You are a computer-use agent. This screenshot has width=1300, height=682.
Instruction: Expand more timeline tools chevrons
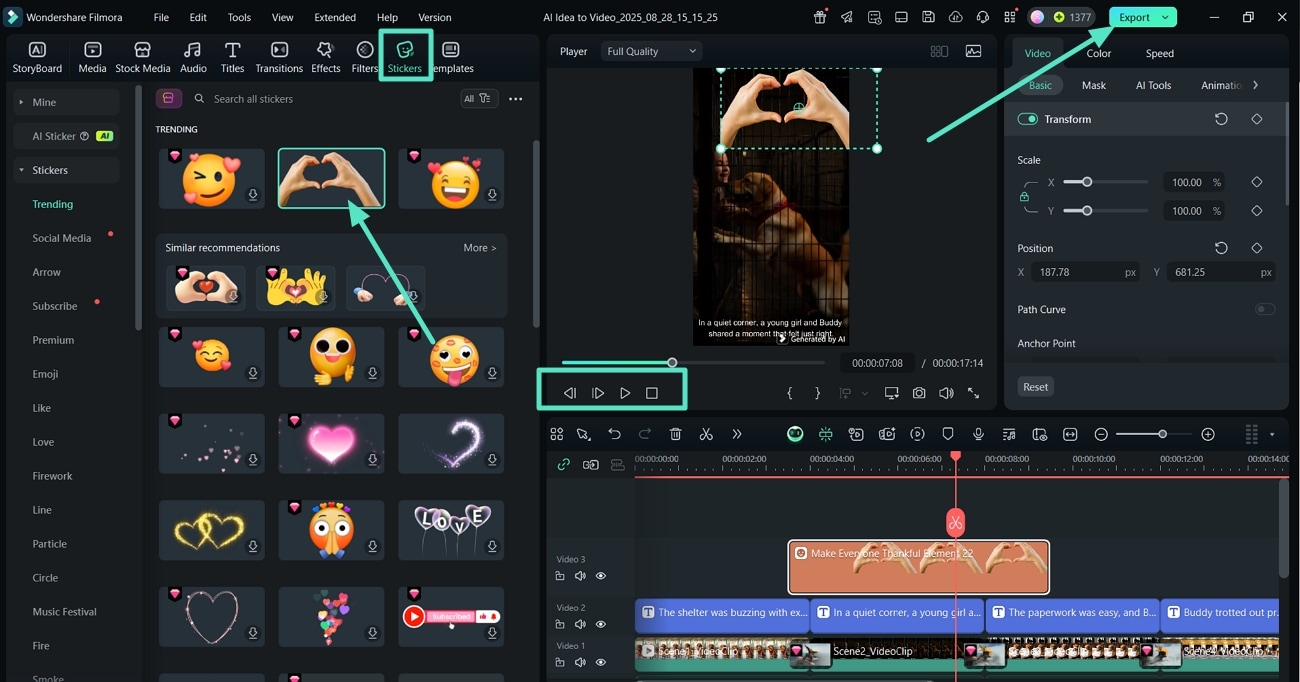[x=737, y=434]
